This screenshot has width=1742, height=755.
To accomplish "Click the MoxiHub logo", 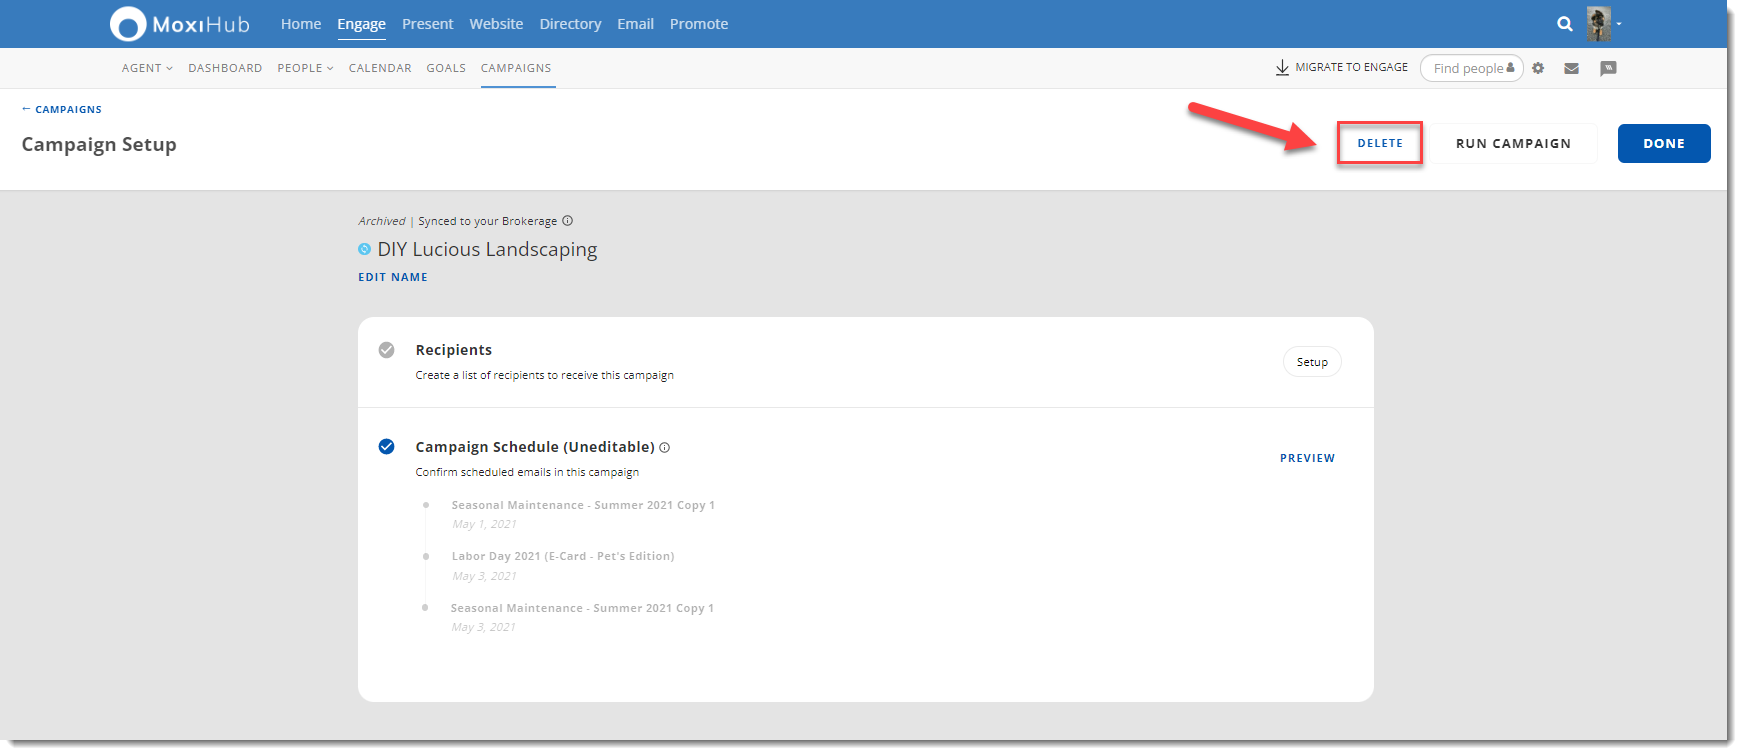I will pyautogui.click(x=180, y=24).
